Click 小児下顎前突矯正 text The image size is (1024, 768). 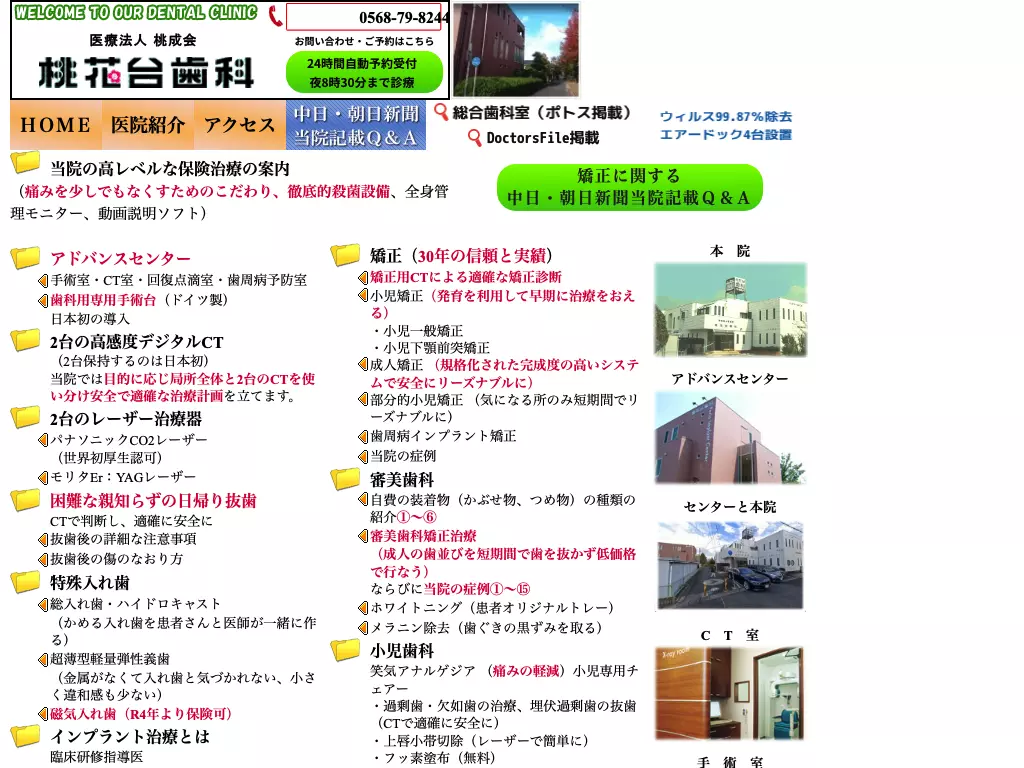(436, 347)
